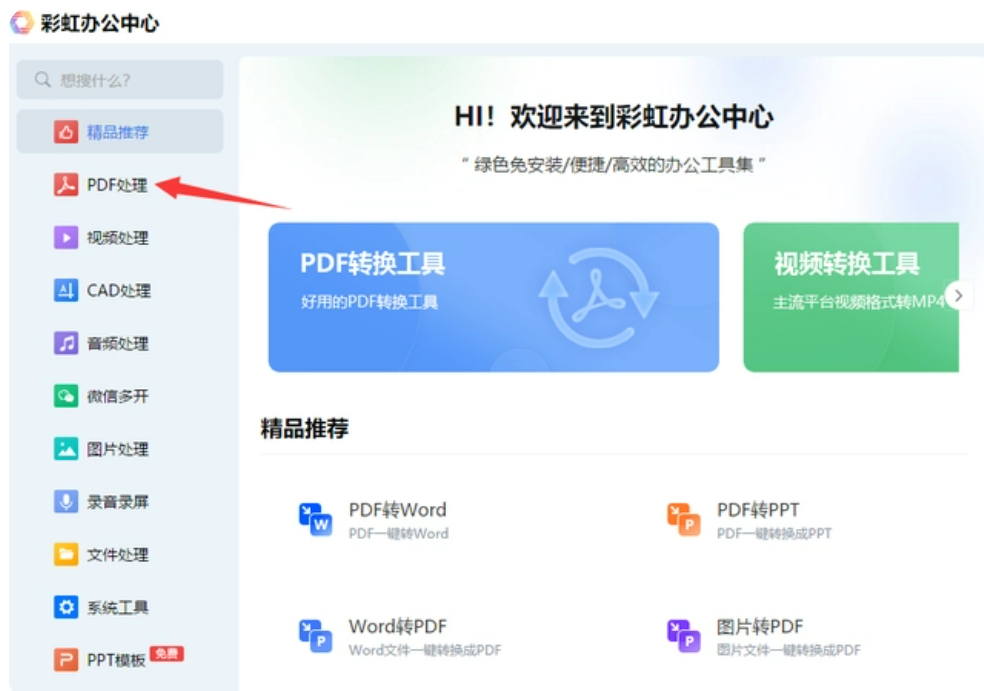Viewport: 984px width, 691px height.
Task: Open the PDF转Word tool icon
Action: click(315, 520)
